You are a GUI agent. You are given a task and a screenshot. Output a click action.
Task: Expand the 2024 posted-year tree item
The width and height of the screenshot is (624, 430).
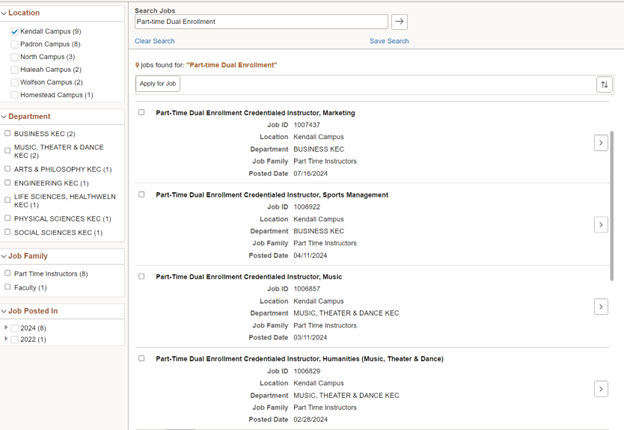point(6,327)
